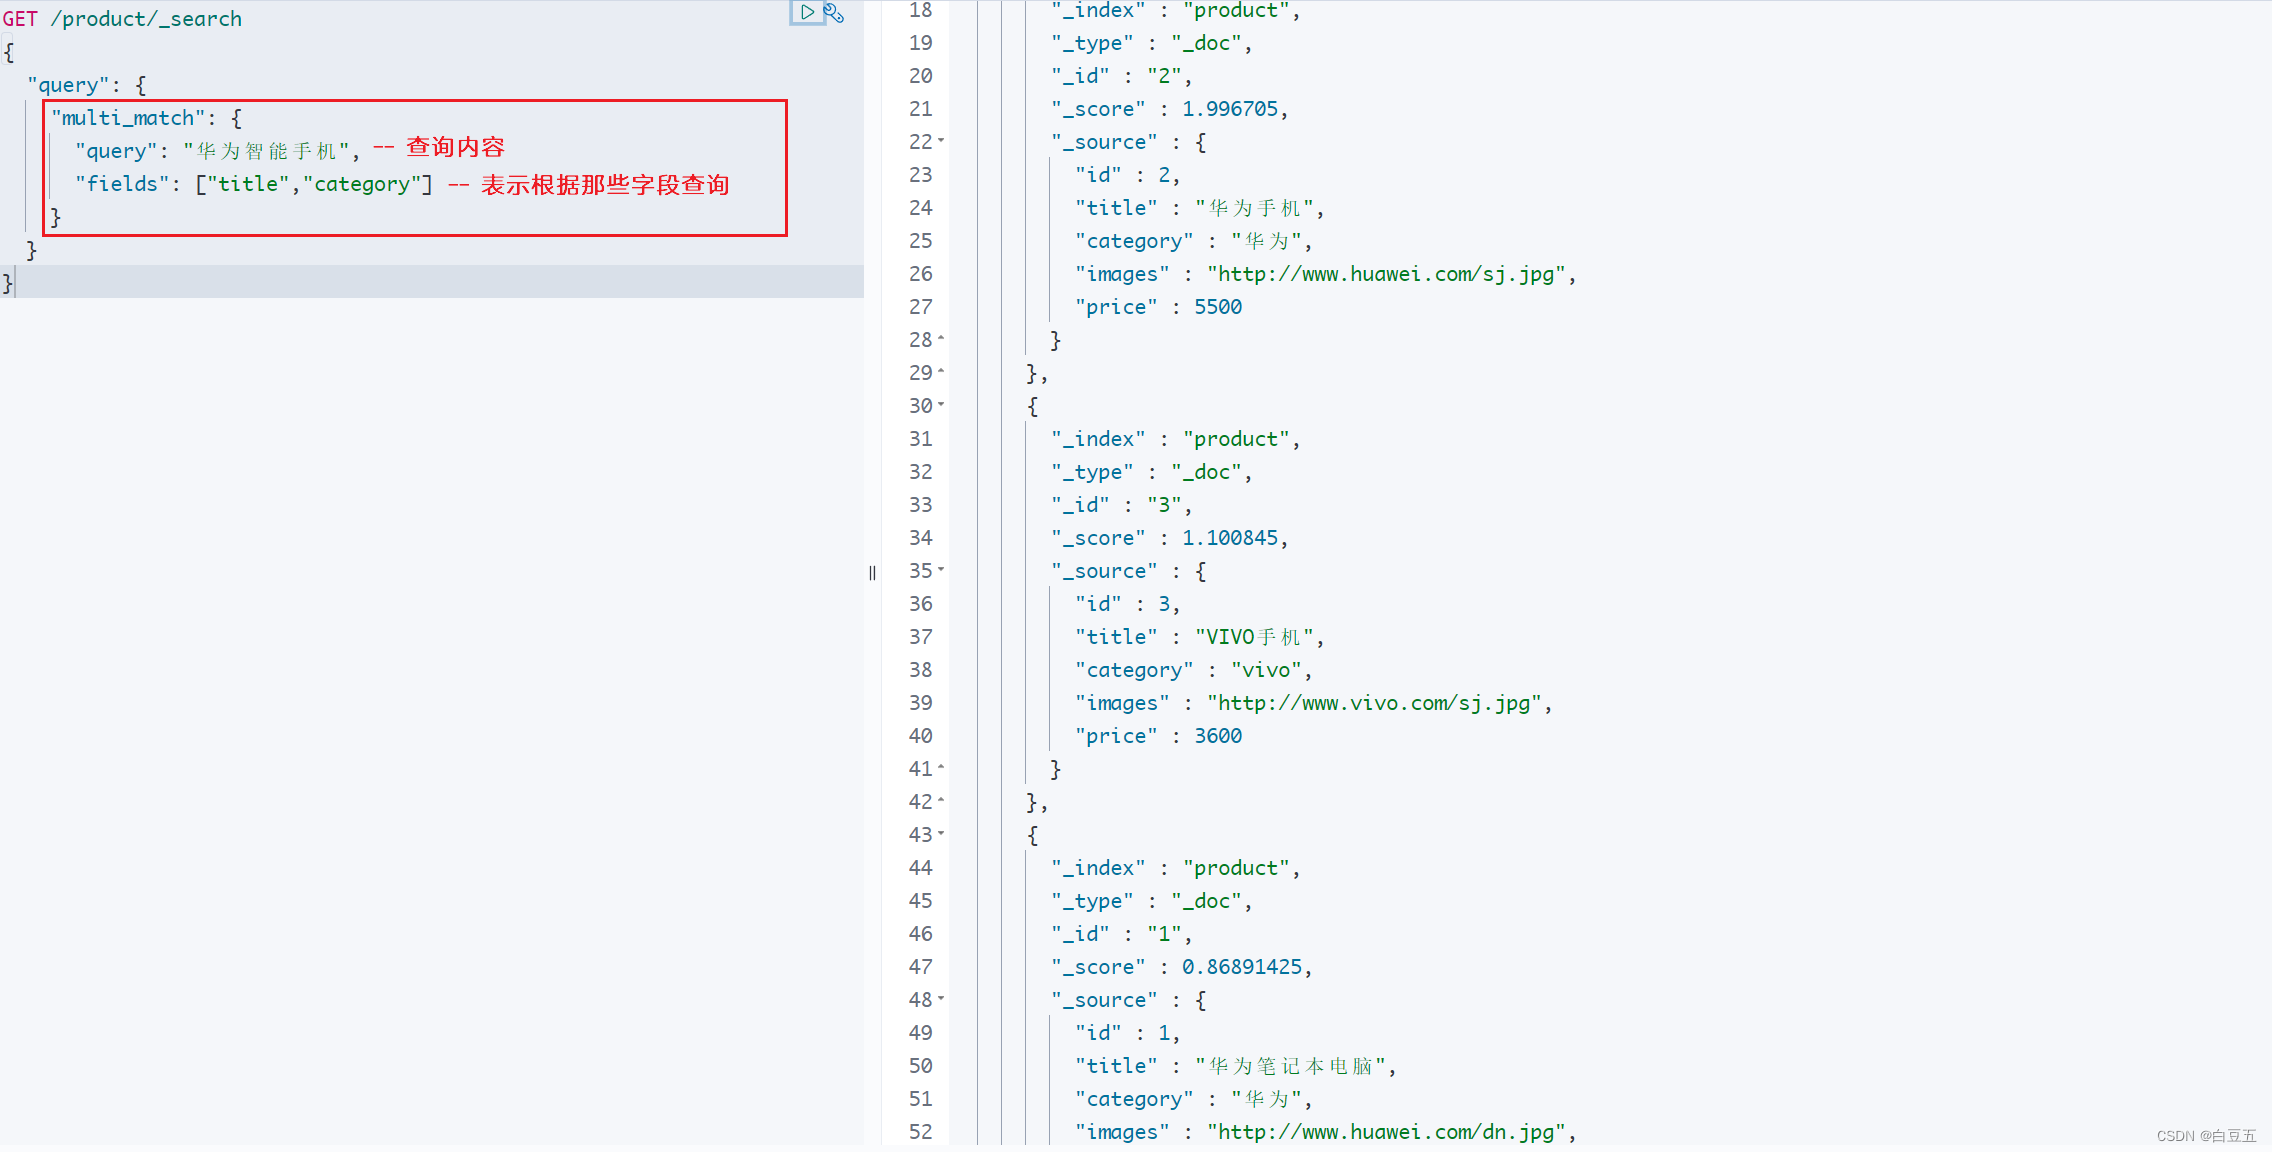
Task: Click the "_type" : "_doc" at line 19
Action: pos(1151,43)
